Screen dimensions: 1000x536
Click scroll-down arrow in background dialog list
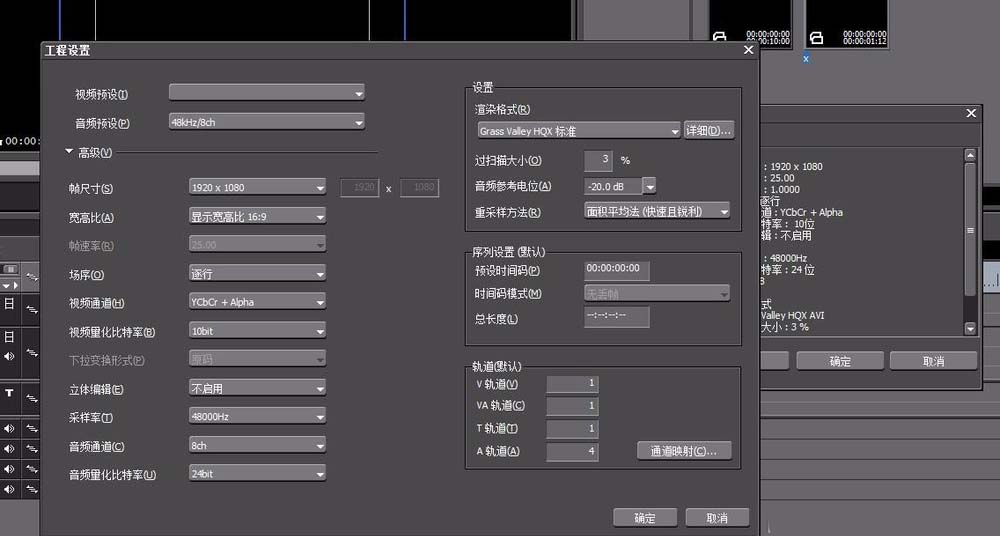pos(970,329)
